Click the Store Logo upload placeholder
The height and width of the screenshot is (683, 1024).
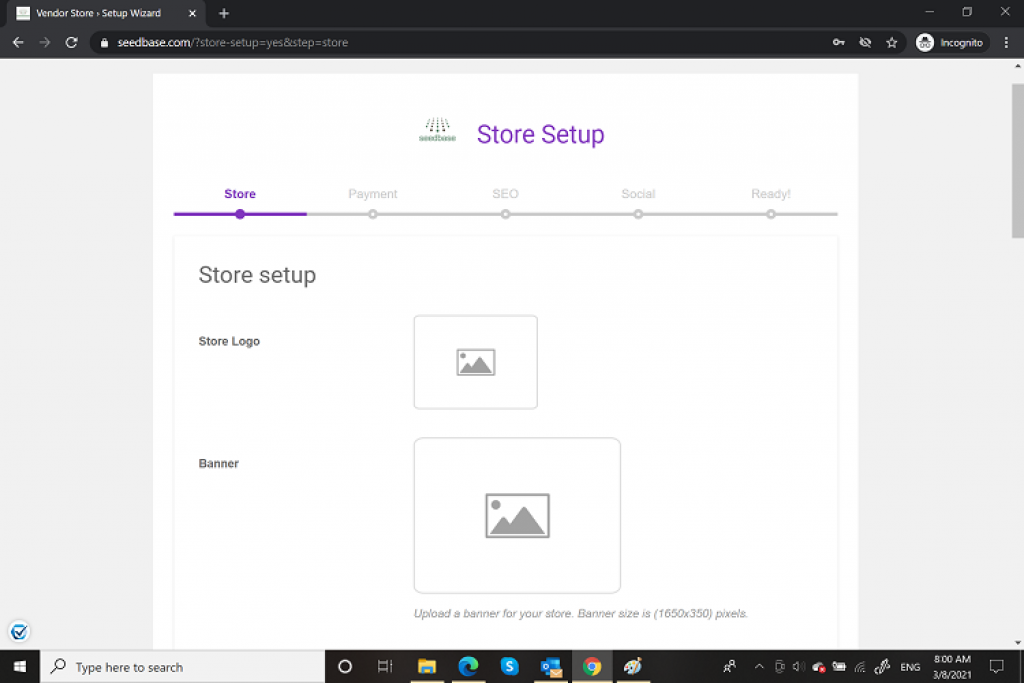click(x=475, y=362)
